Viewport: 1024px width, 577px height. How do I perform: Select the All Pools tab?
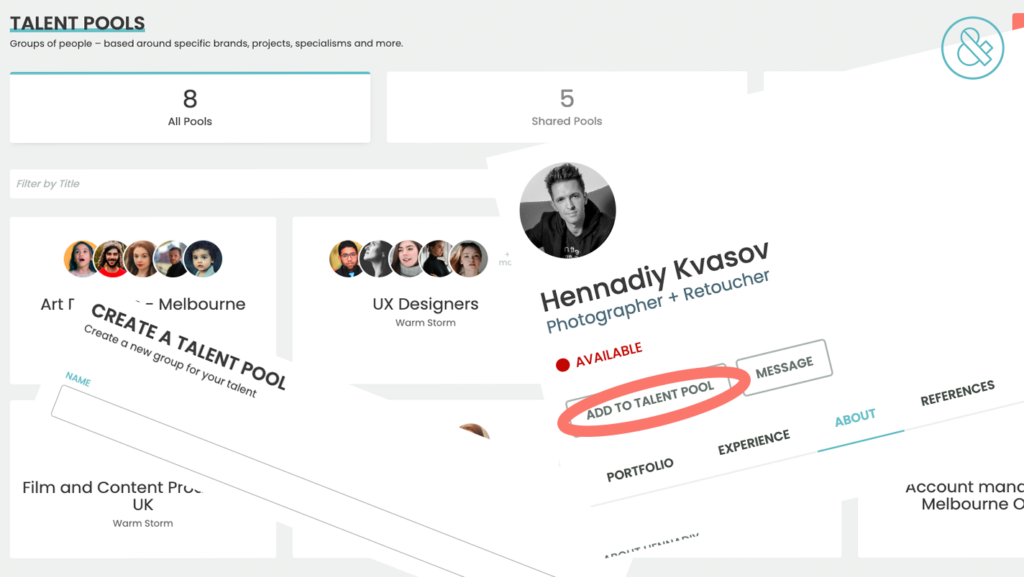pyautogui.click(x=190, y=108)
